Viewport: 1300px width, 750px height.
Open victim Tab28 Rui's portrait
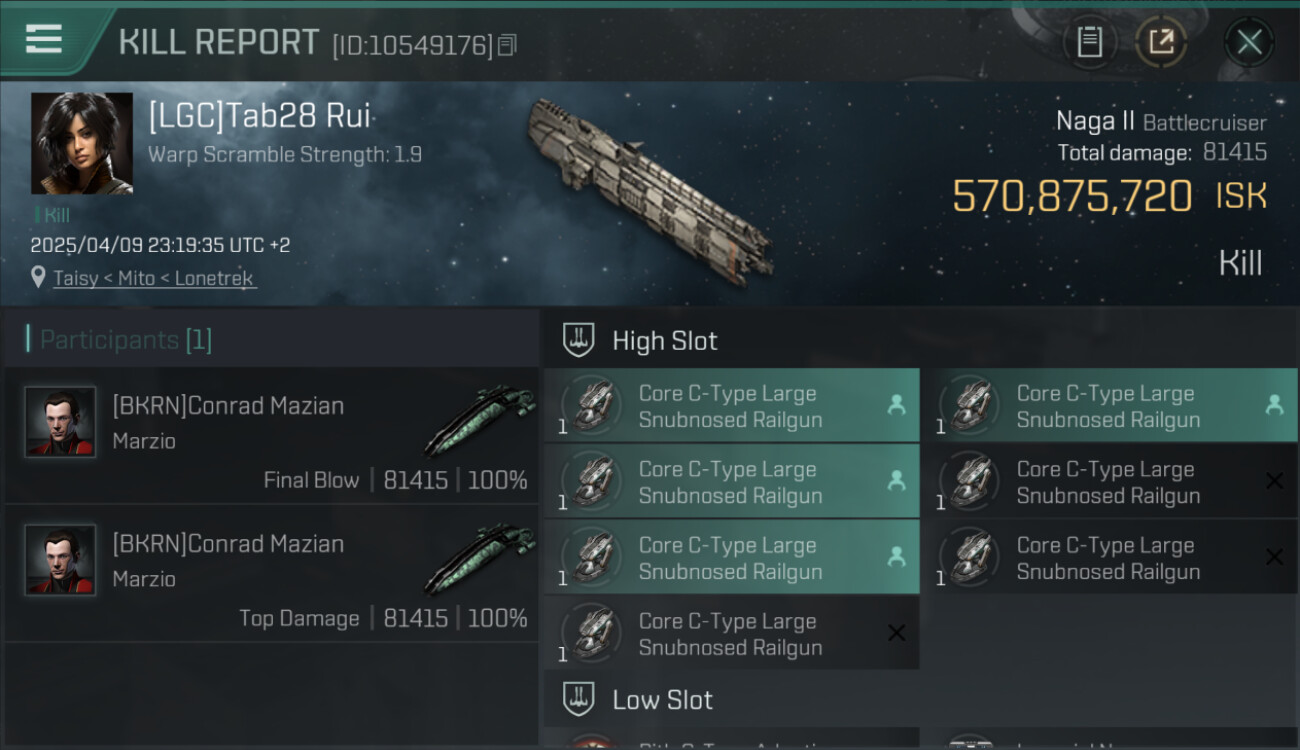click(82, 143)
